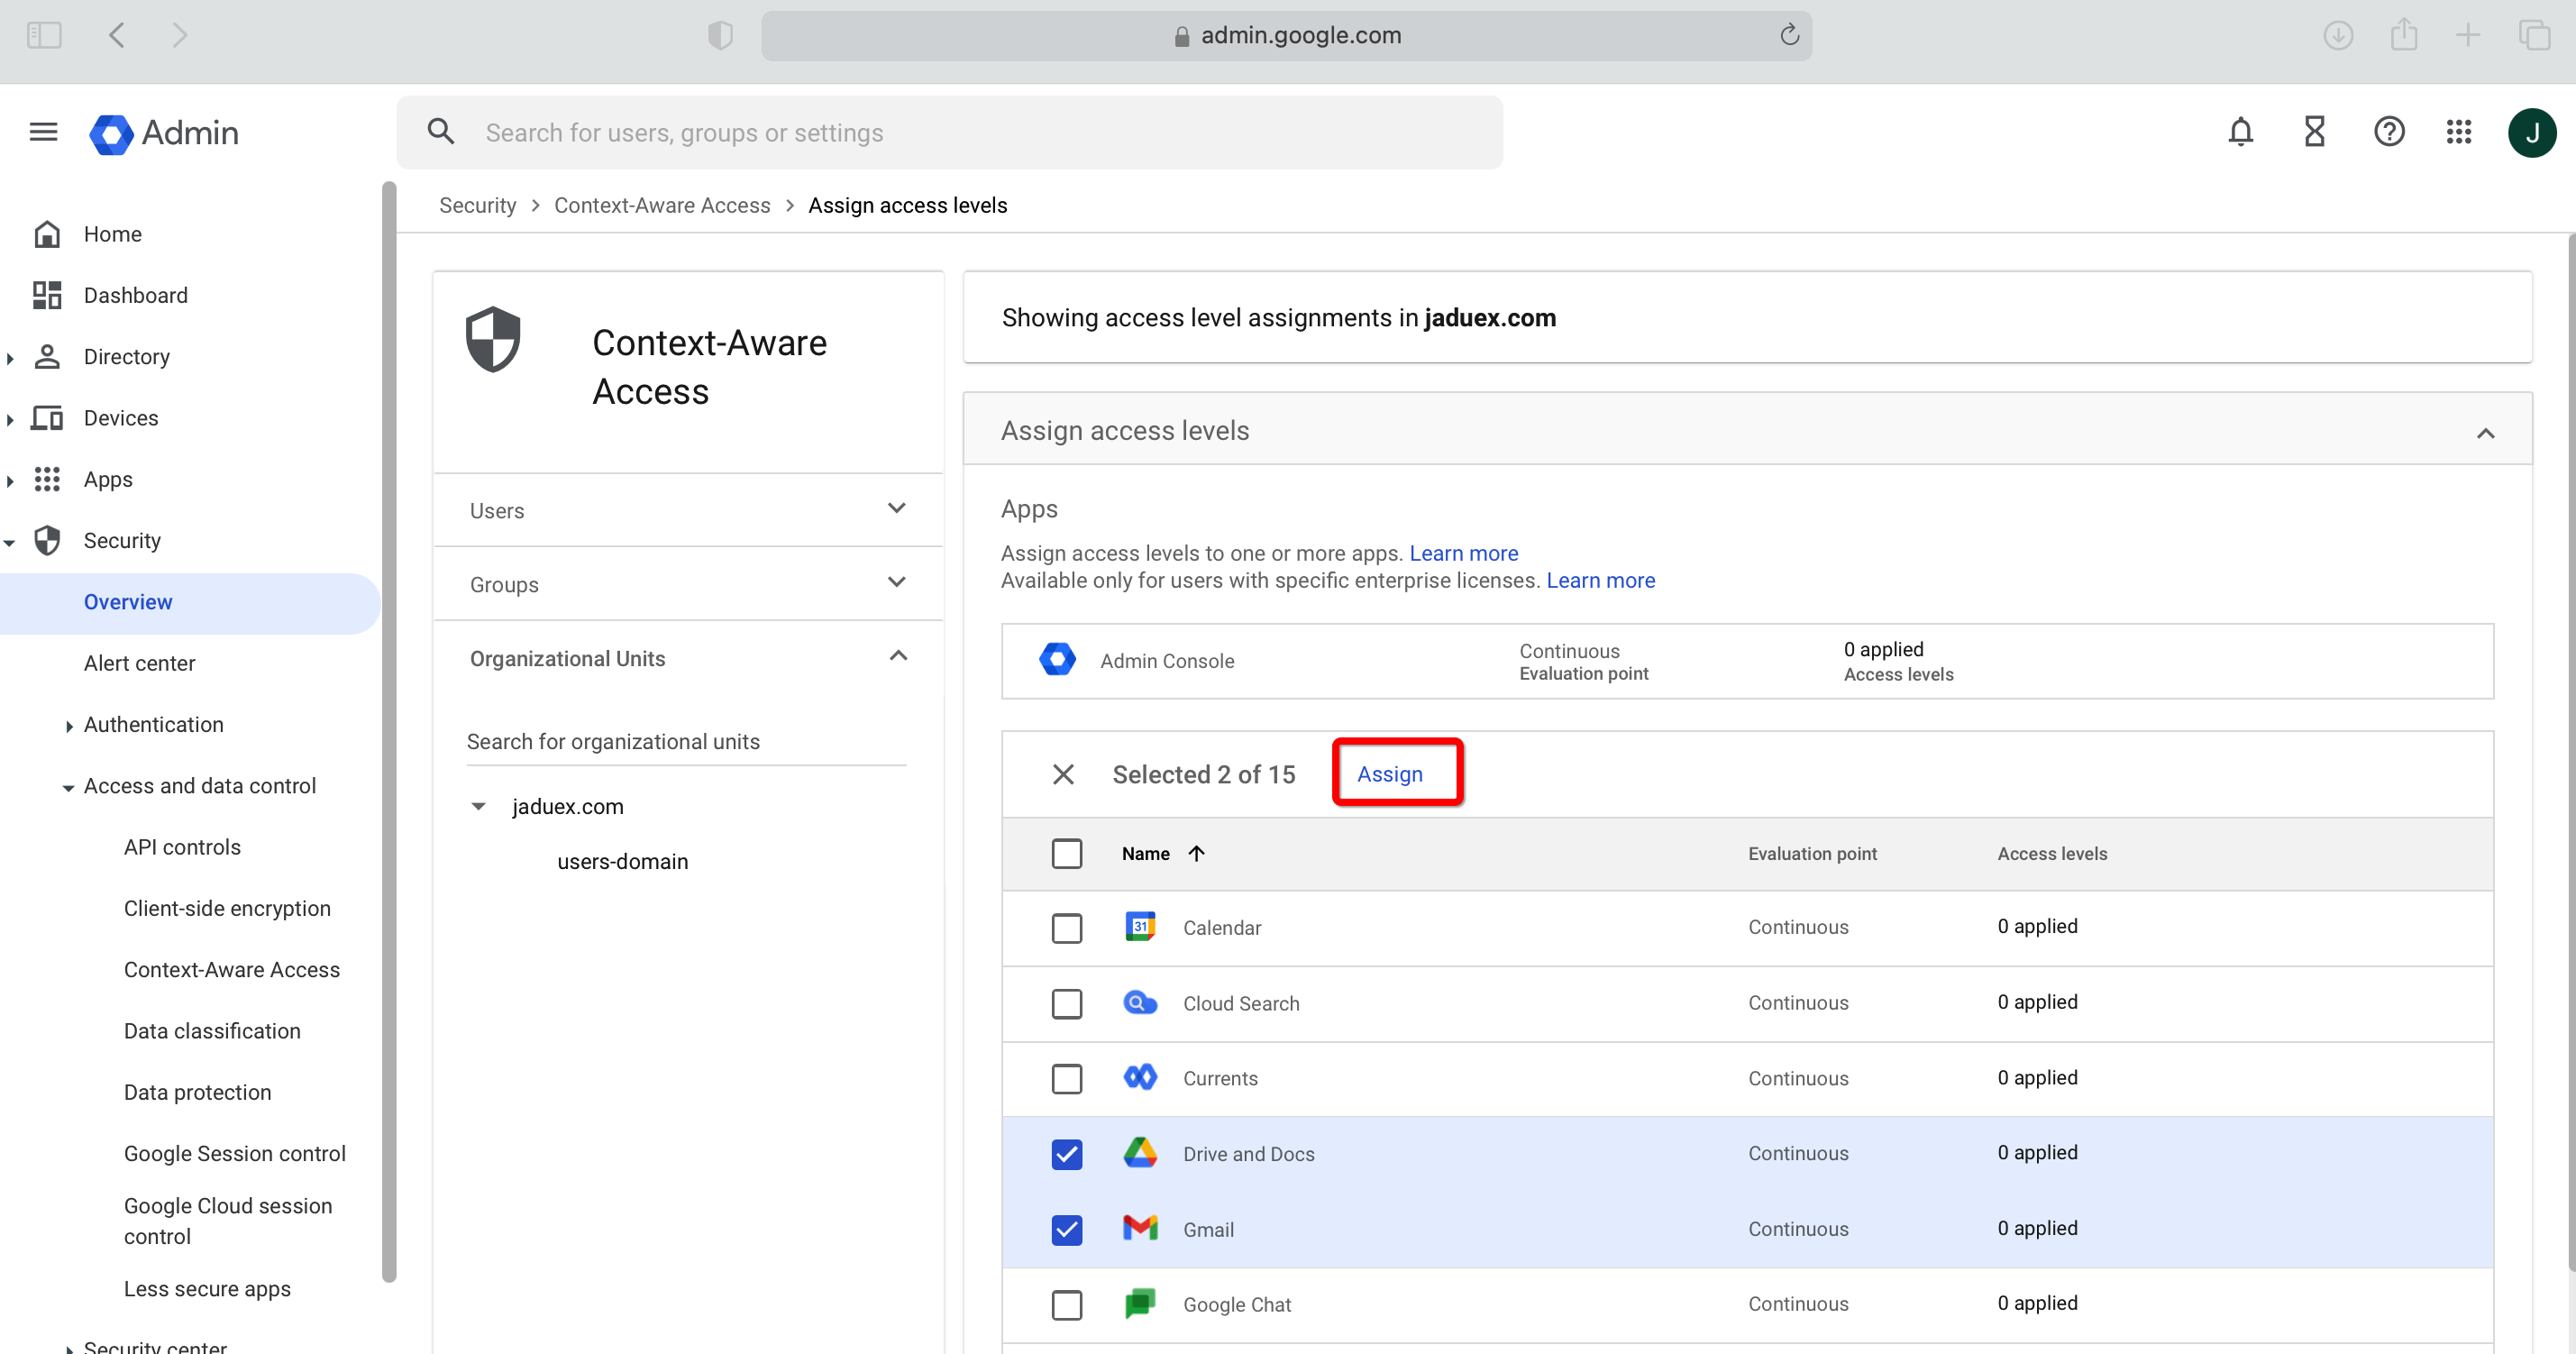
Task: Expand Directory in the sidebar
Action: (x=10, y=357)
